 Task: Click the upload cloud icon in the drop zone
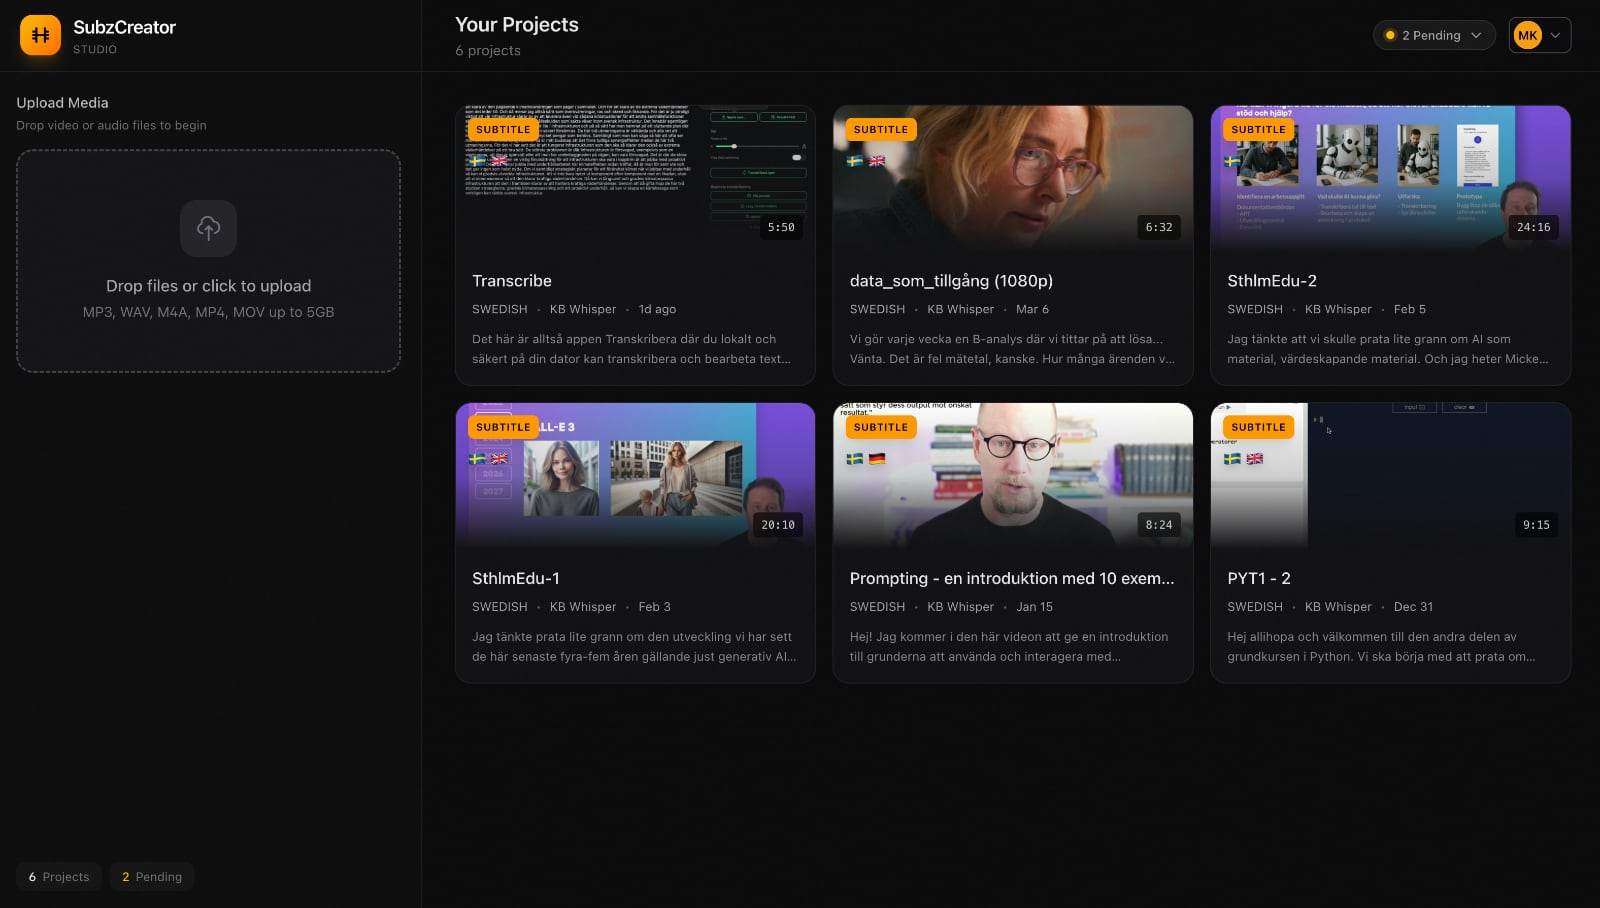(x=208, y=228)
